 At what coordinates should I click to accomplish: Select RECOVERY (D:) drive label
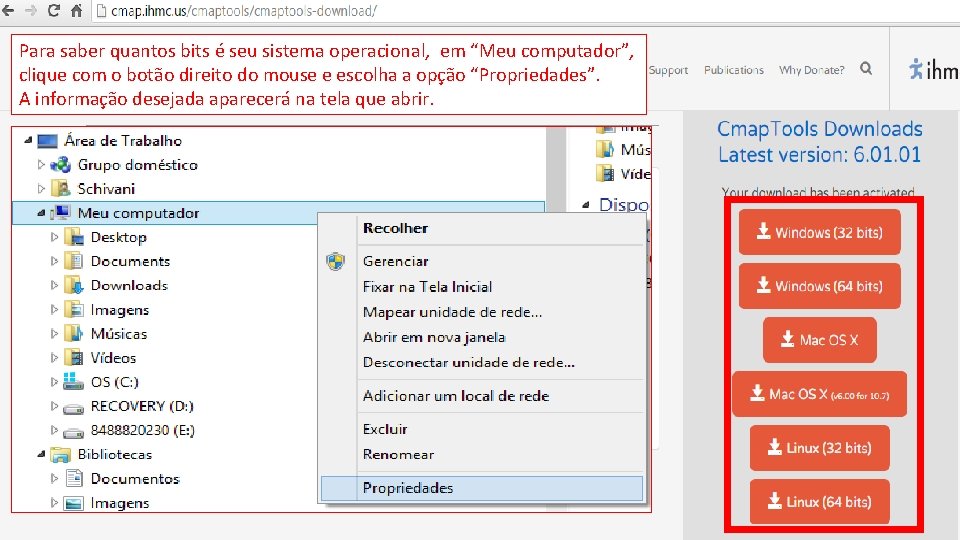click(142, 406)
